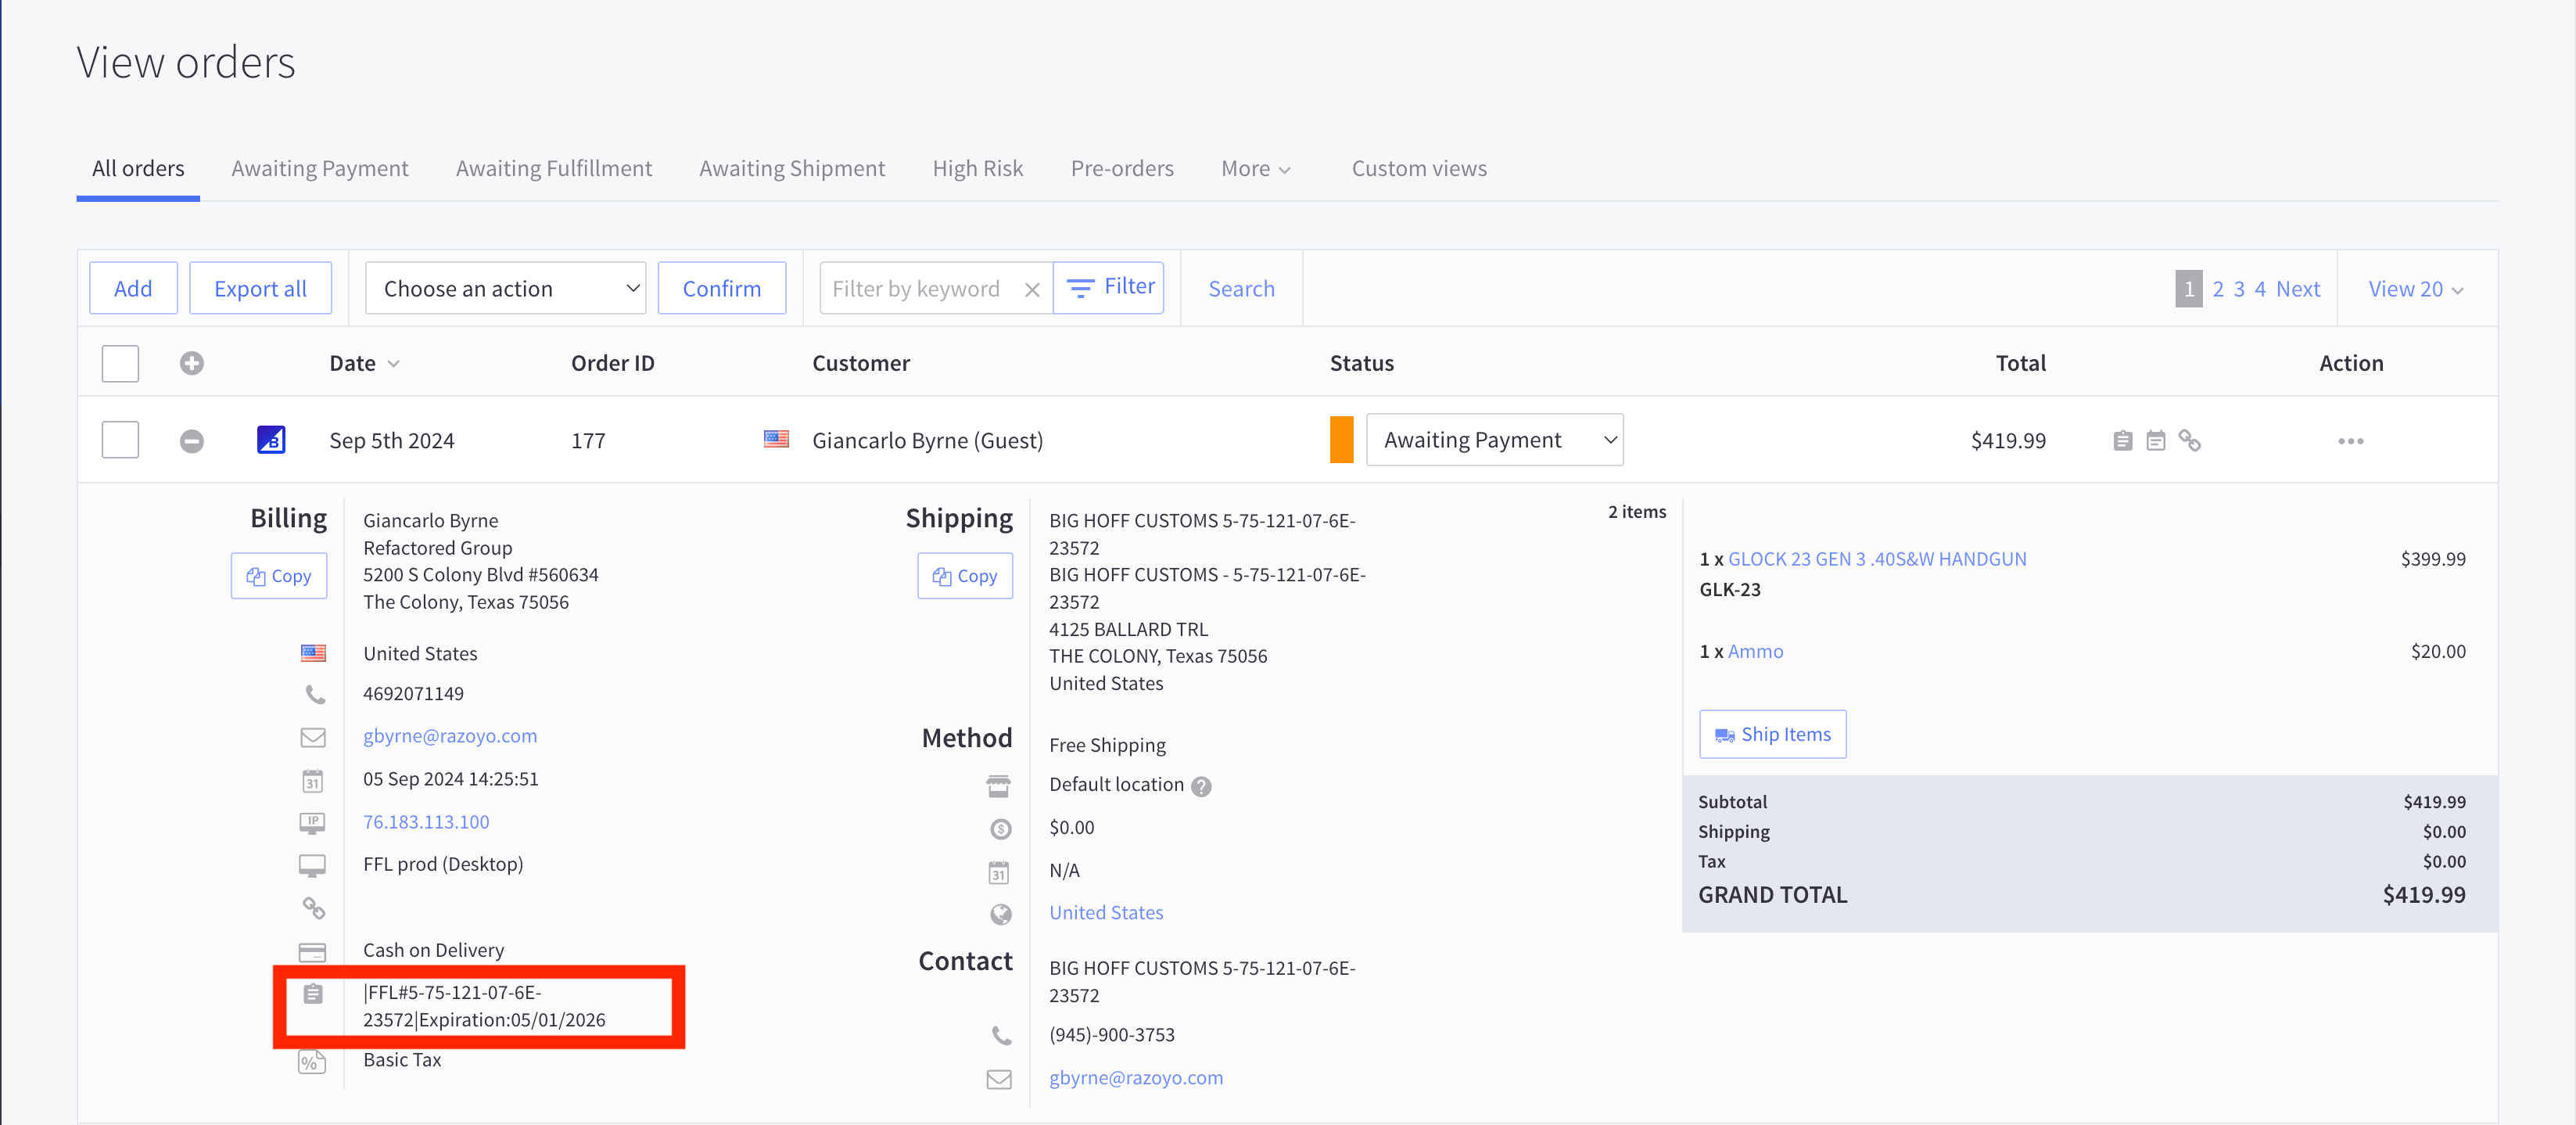Open the three-dots action menu for order 177
This screenshot has width=2576, height=1125.
coord(2350,441)
